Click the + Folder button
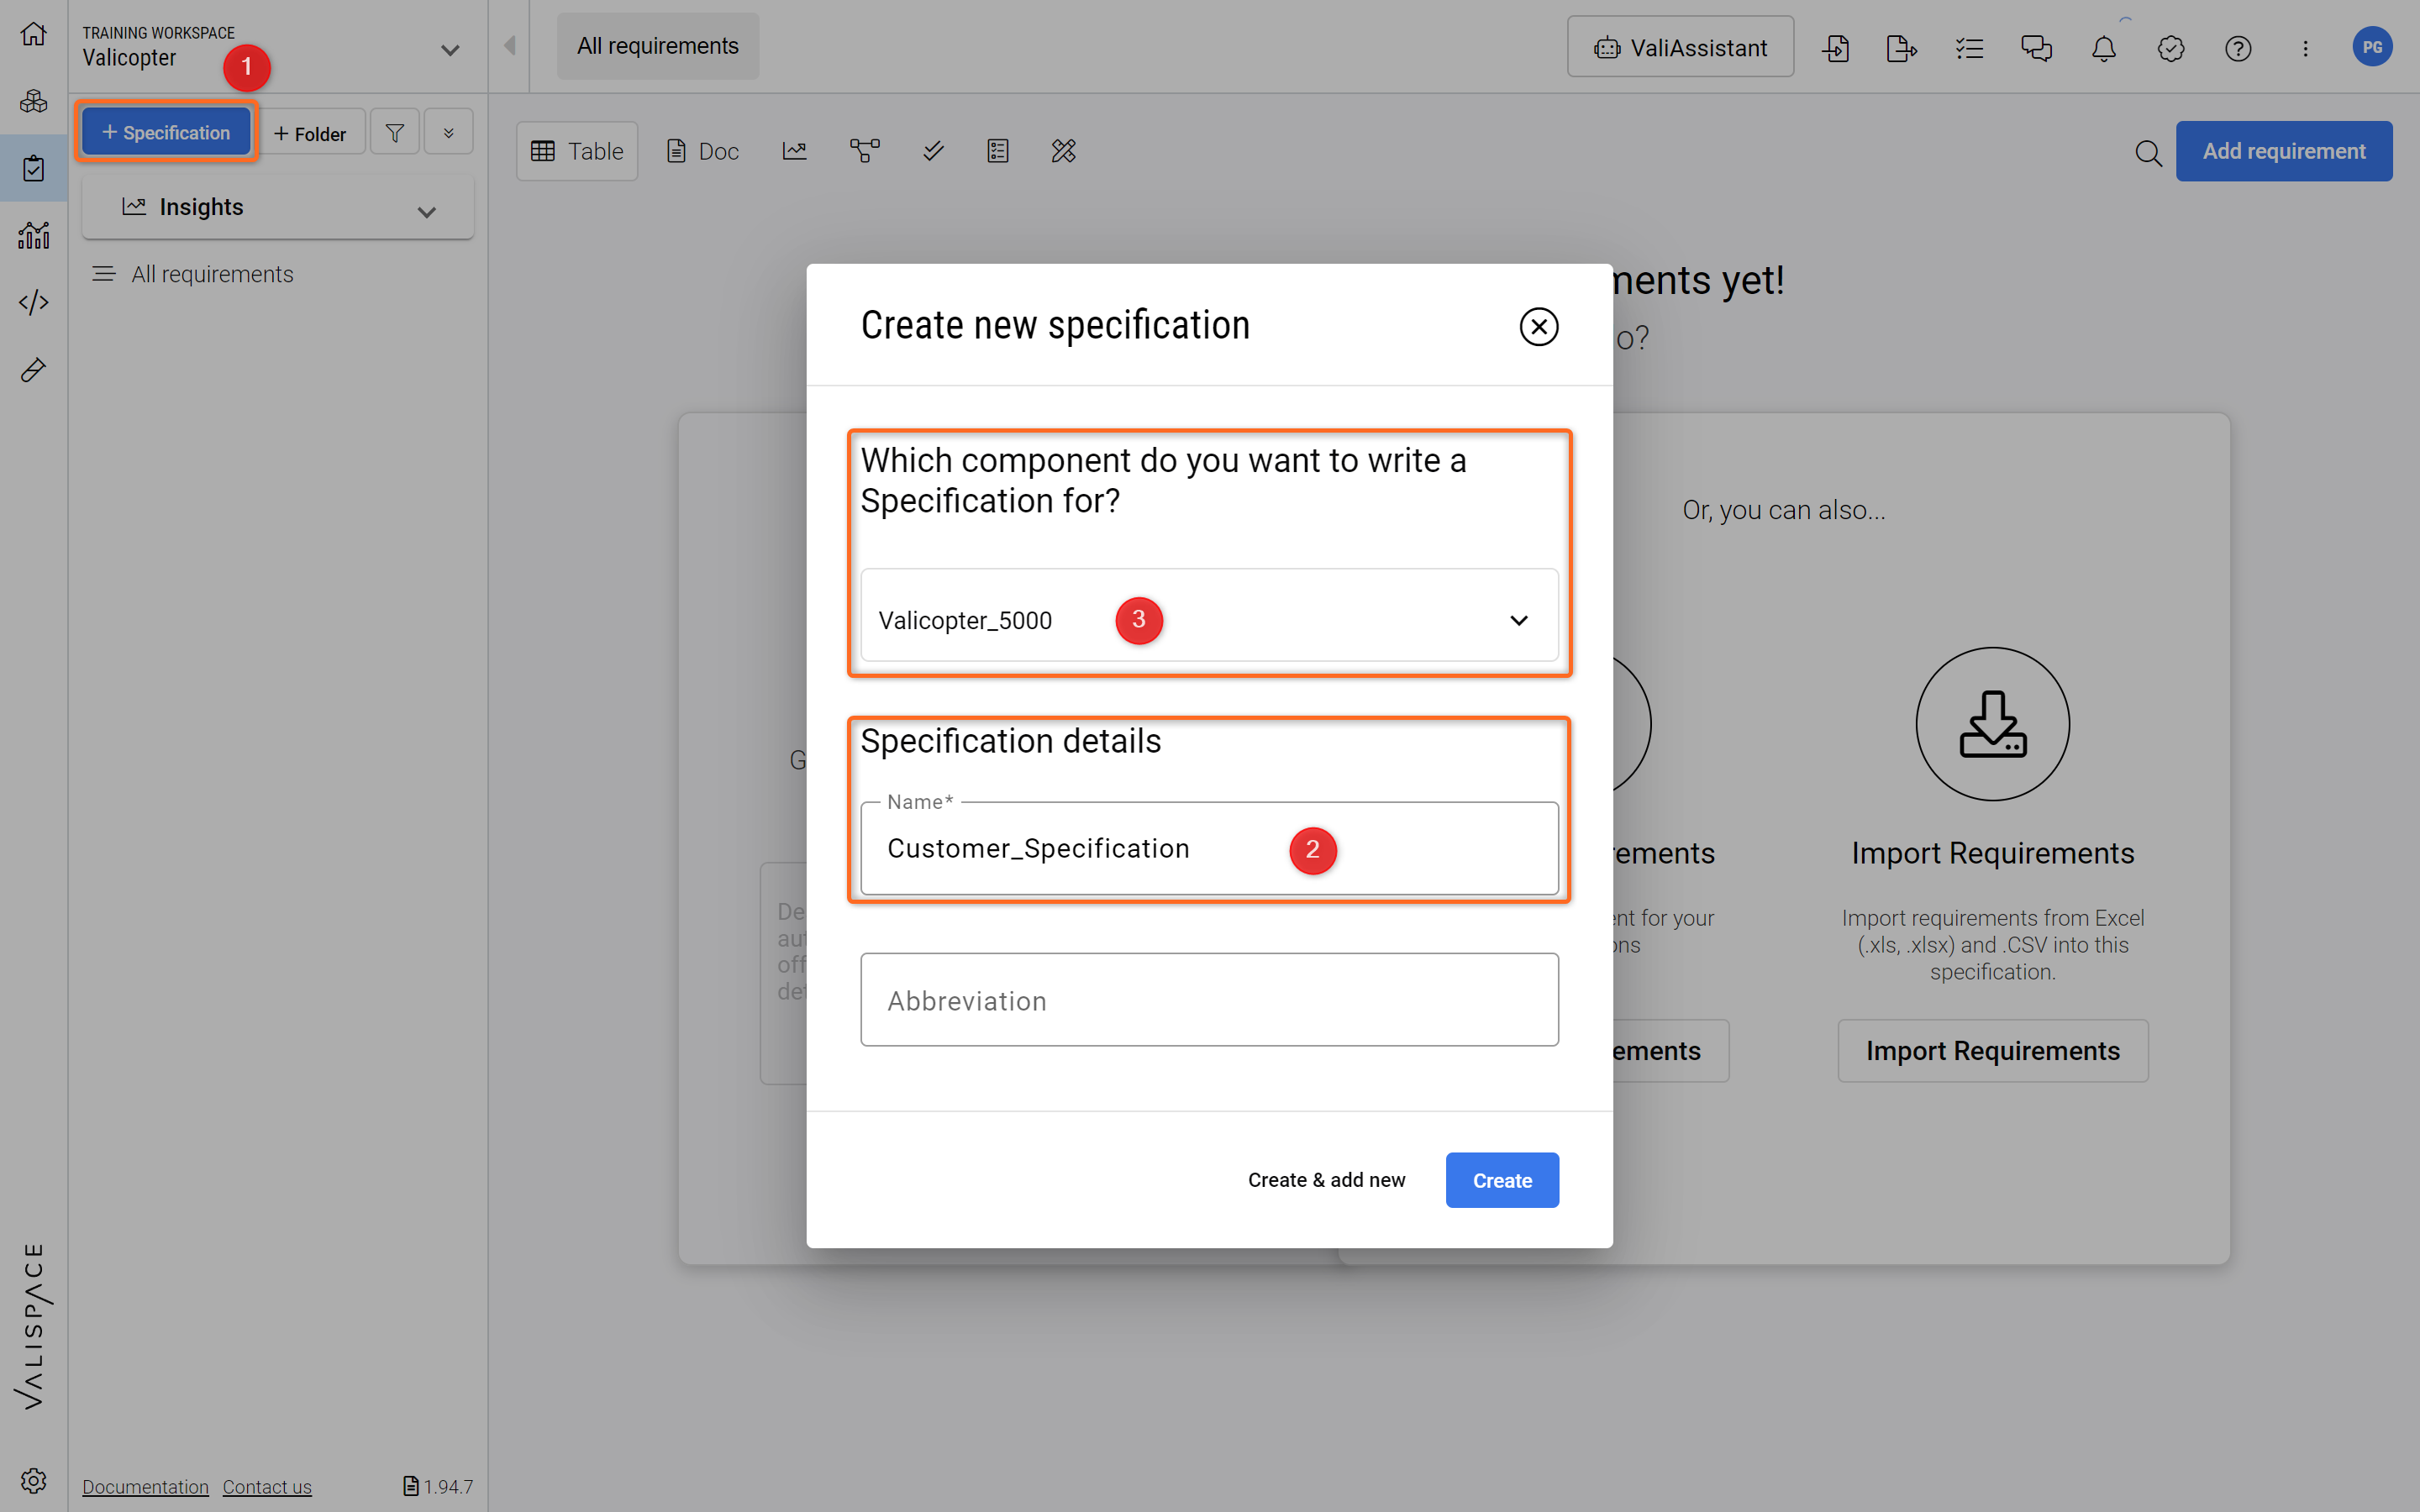2420x1512 pixels. tap(310, 133)
